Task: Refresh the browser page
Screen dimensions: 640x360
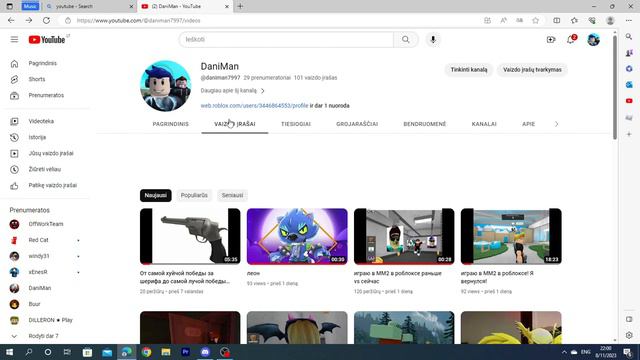Action: [47, 20]
